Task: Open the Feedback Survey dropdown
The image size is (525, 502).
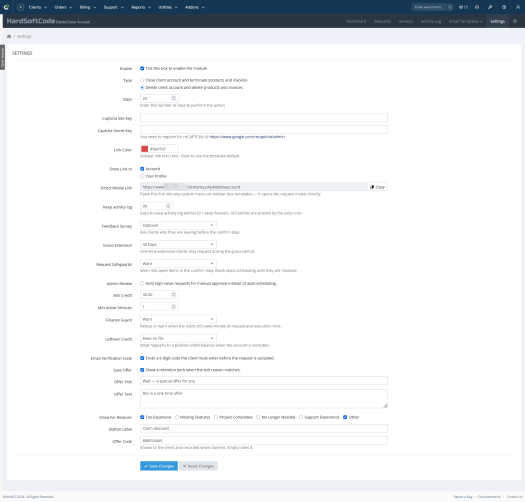Action: pyautogui.click(x=178, y=225)
